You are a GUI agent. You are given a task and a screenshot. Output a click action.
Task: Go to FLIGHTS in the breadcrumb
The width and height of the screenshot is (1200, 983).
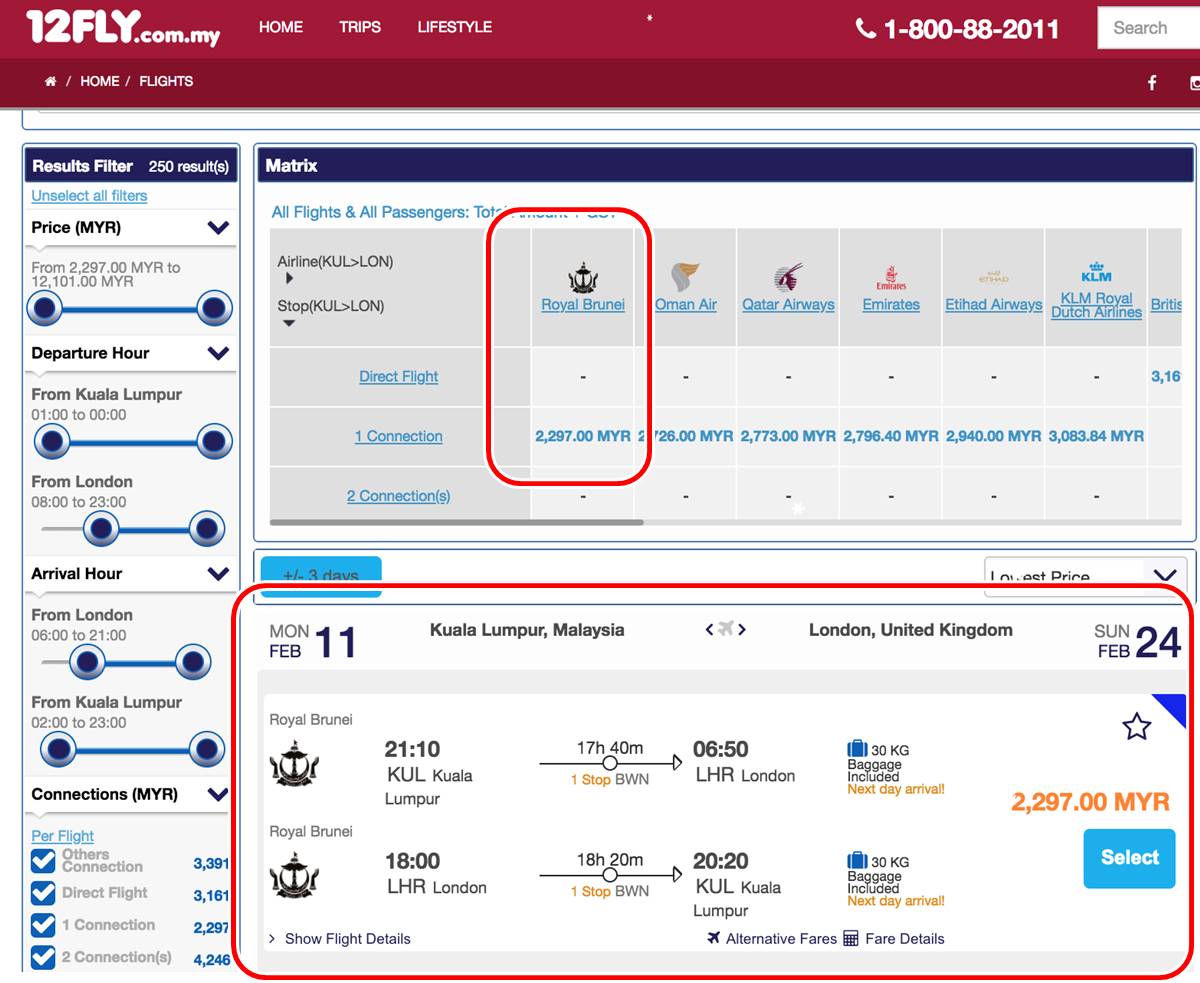[x=166, y=81]
